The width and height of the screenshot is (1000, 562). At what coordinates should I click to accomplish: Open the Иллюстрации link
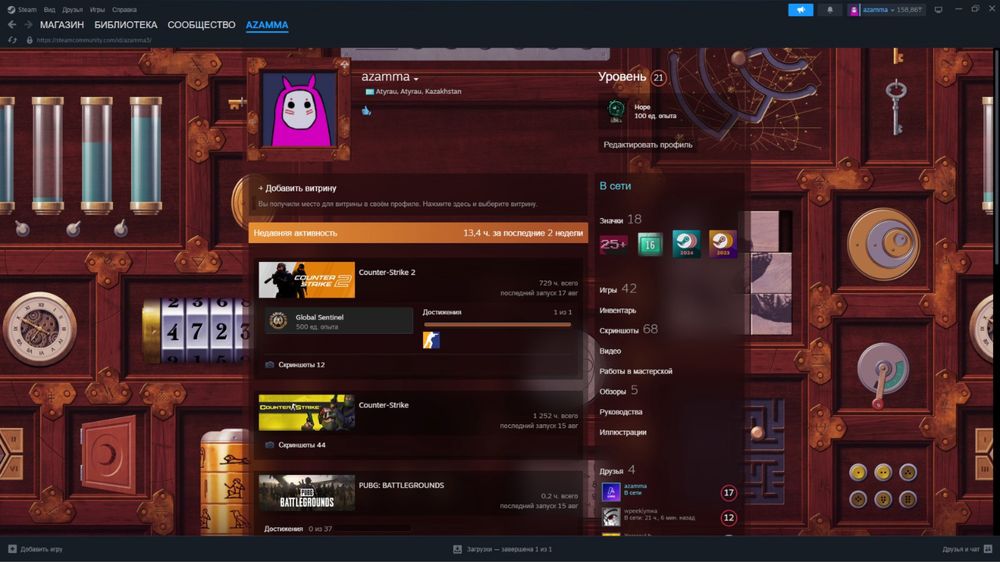(622, 433)
